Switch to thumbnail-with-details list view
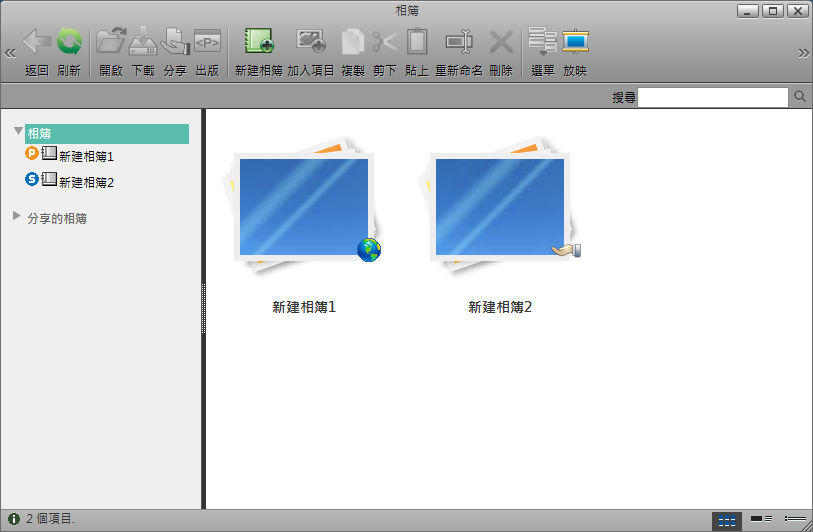 point(761,520)
